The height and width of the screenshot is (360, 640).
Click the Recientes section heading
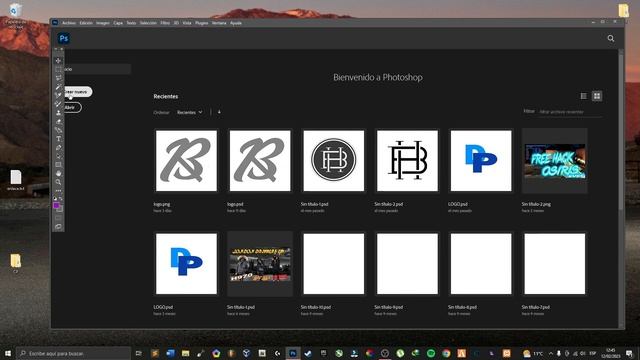tap(166, 96)
